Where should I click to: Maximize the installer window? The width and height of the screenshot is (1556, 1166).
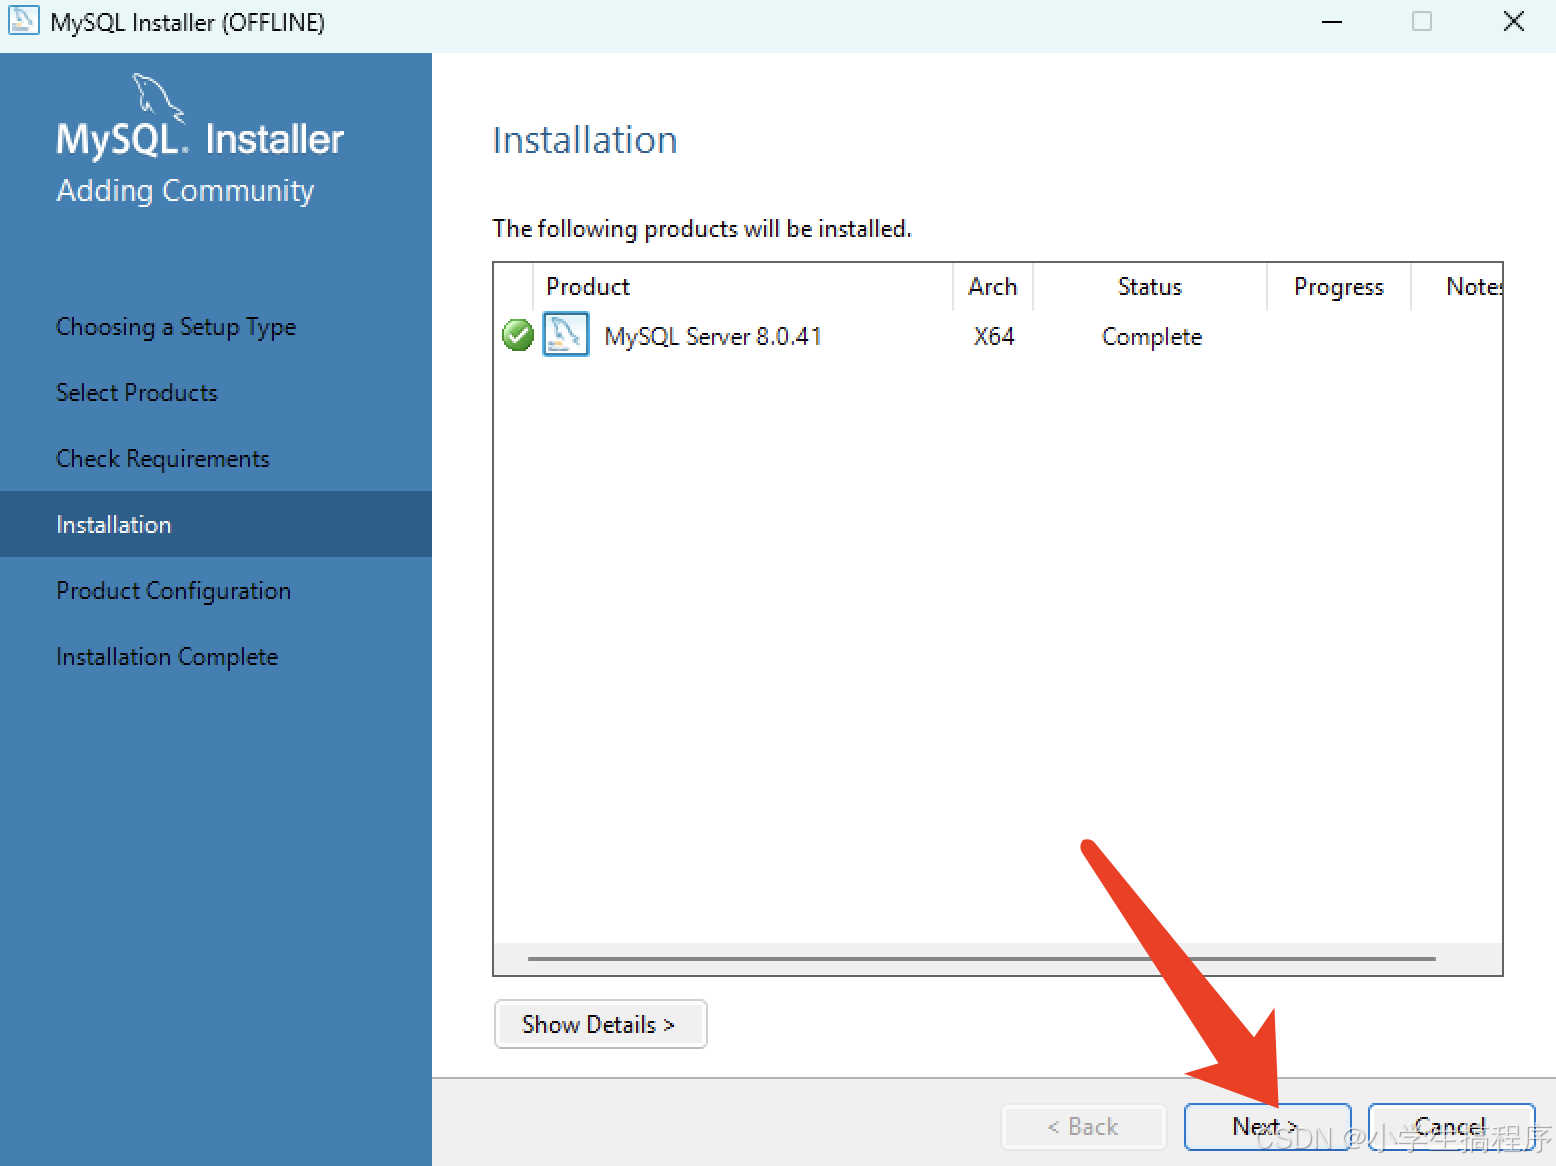[1421, 22]
